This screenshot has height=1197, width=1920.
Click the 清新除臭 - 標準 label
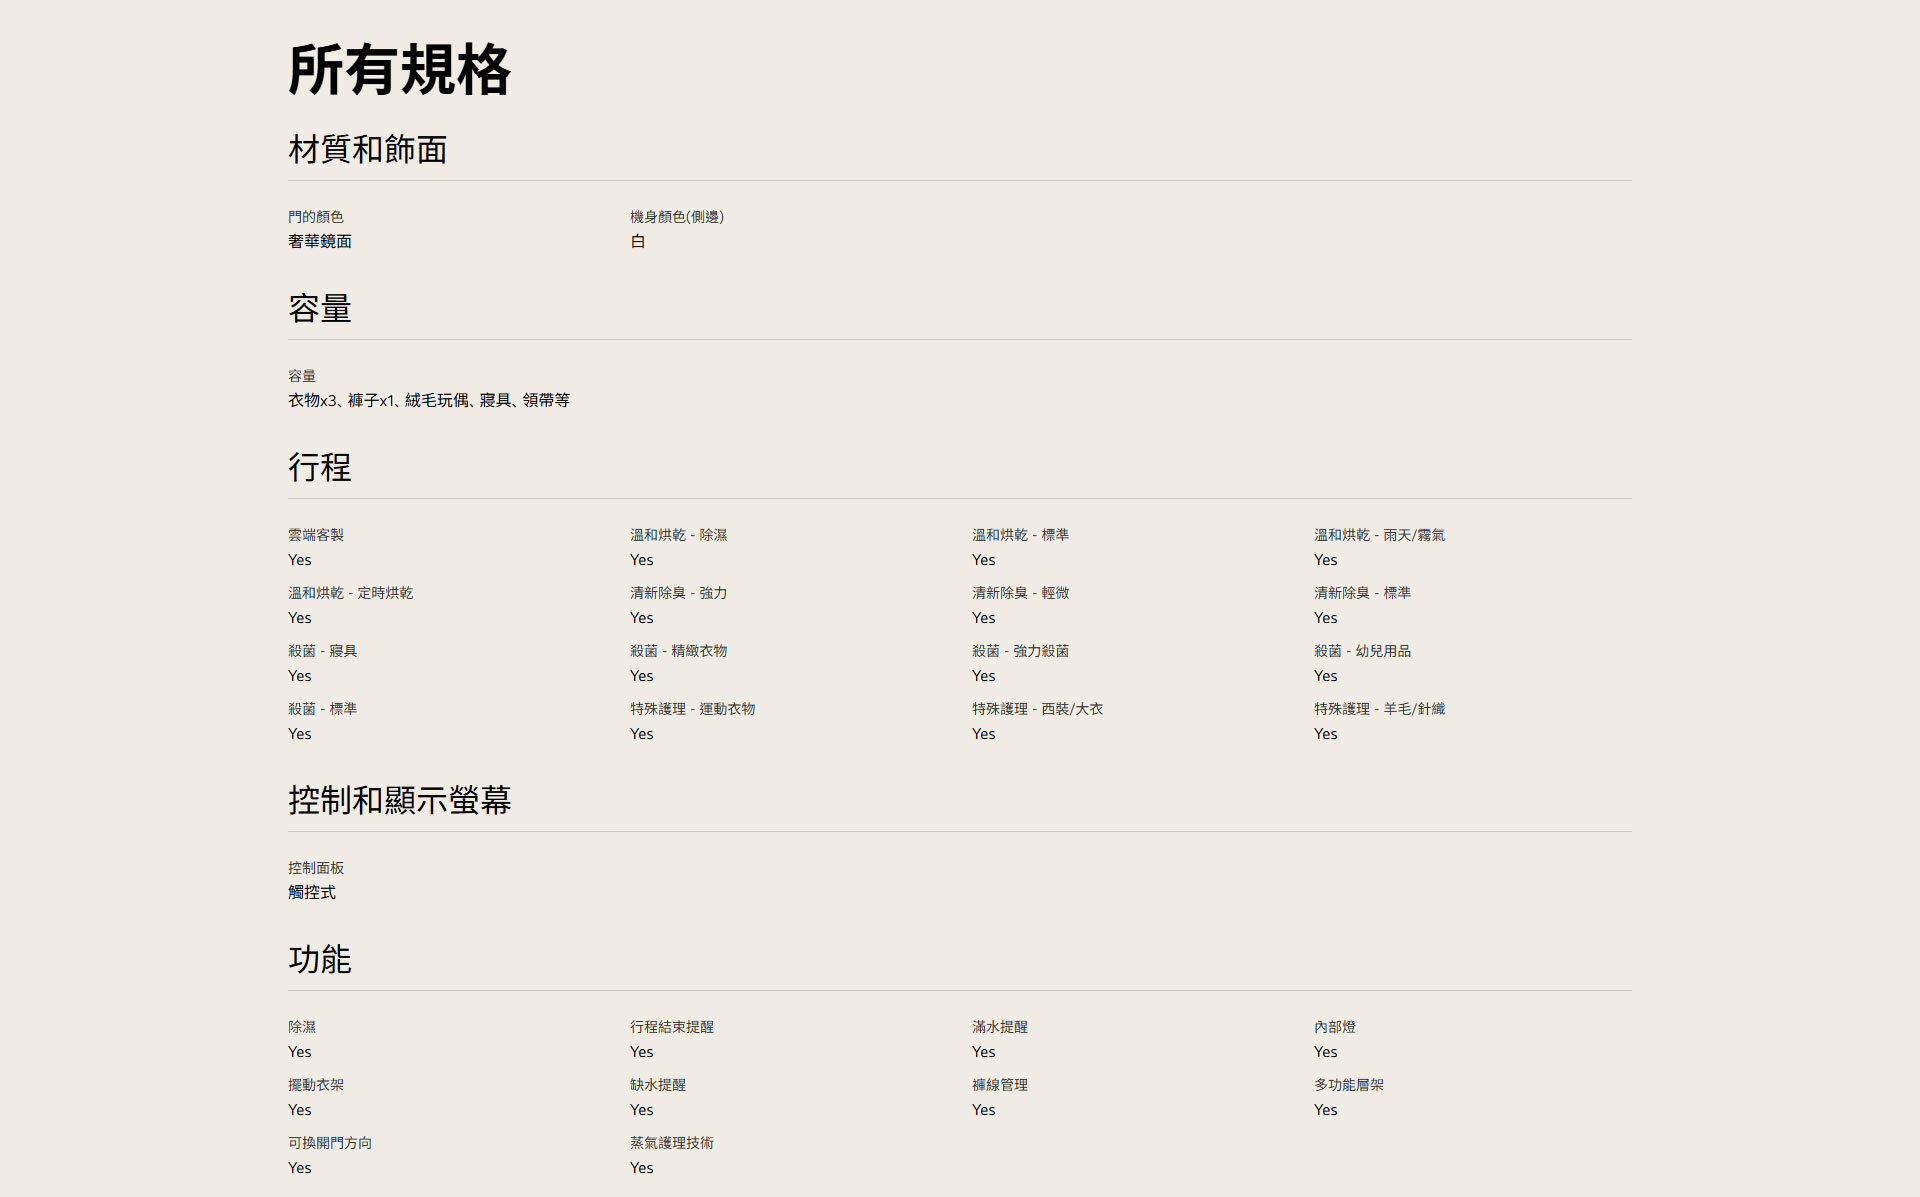click(x=1361, y=593)
